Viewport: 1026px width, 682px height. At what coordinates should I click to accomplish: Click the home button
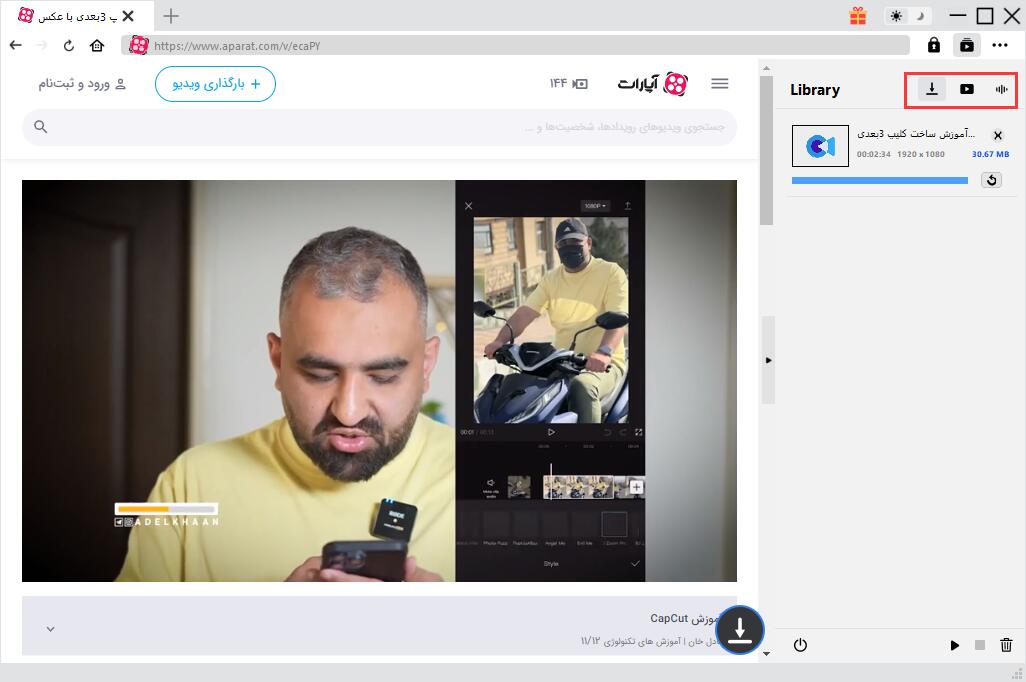97,45
